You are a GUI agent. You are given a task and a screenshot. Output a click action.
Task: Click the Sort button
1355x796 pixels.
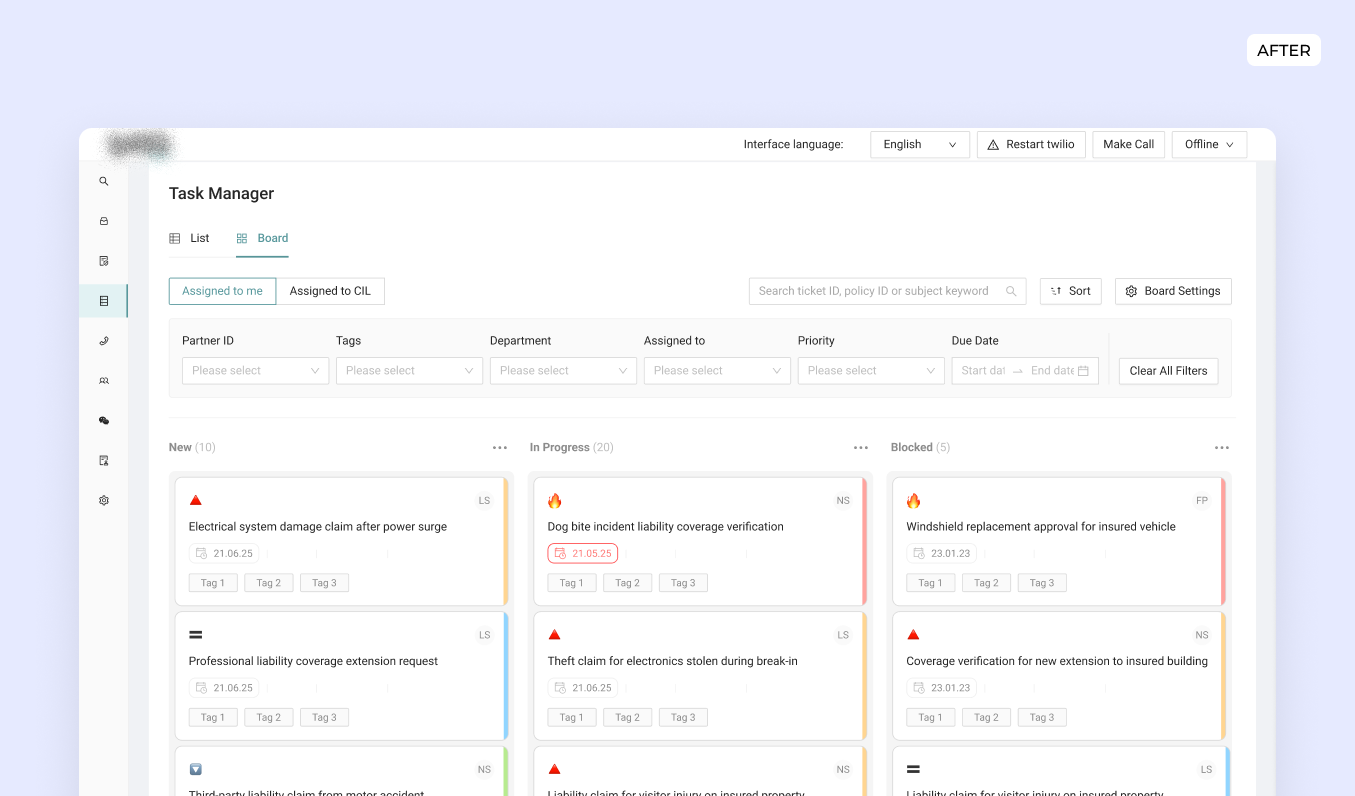click(x=1070, y=291)
